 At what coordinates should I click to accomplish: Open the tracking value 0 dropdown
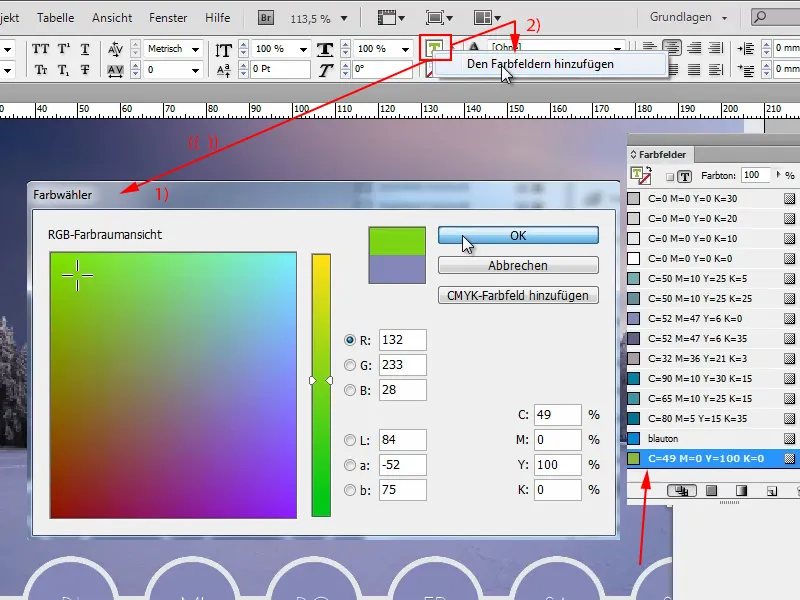[195, 70]
